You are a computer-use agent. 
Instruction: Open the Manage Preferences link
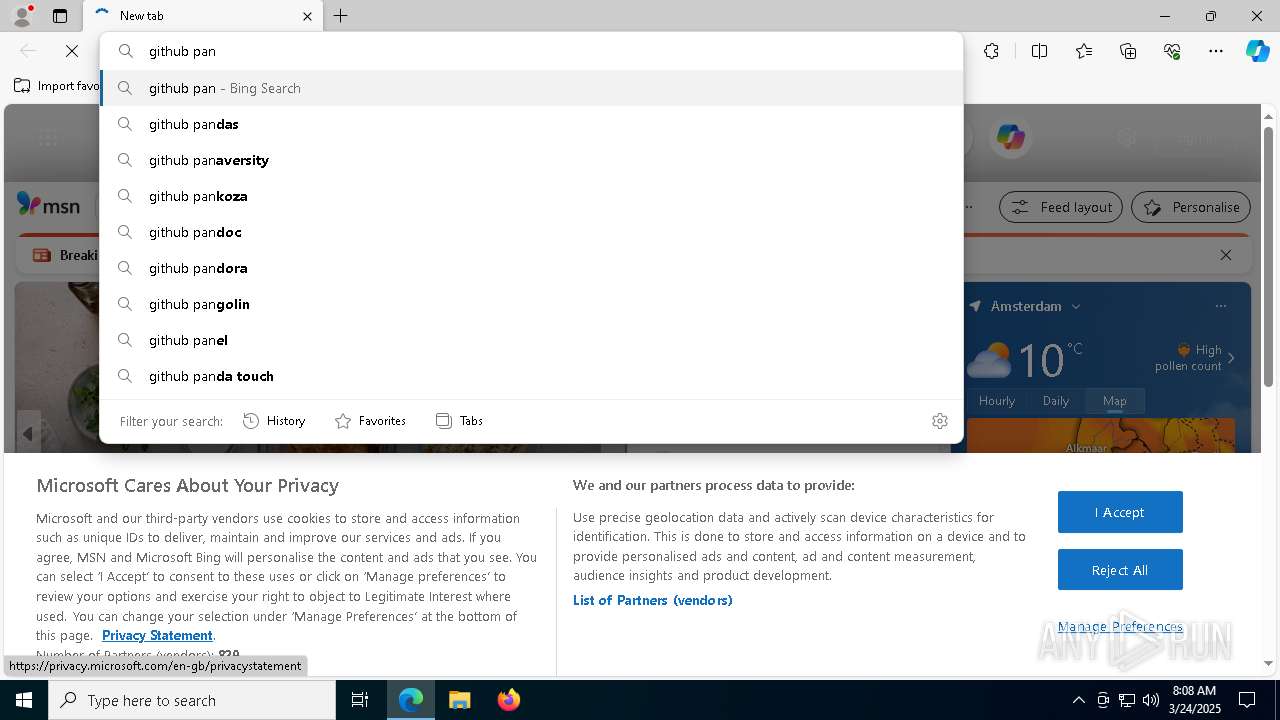click(1120, 626)
